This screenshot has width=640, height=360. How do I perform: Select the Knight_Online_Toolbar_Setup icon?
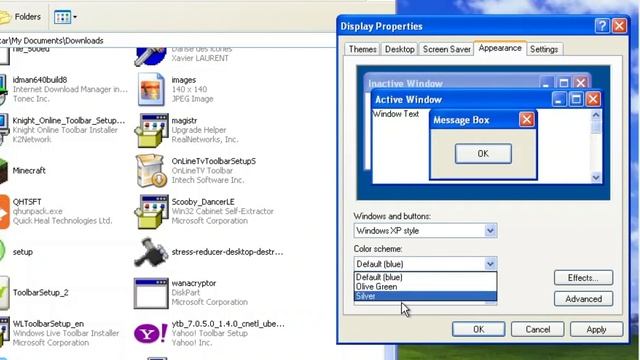(4, 130)
